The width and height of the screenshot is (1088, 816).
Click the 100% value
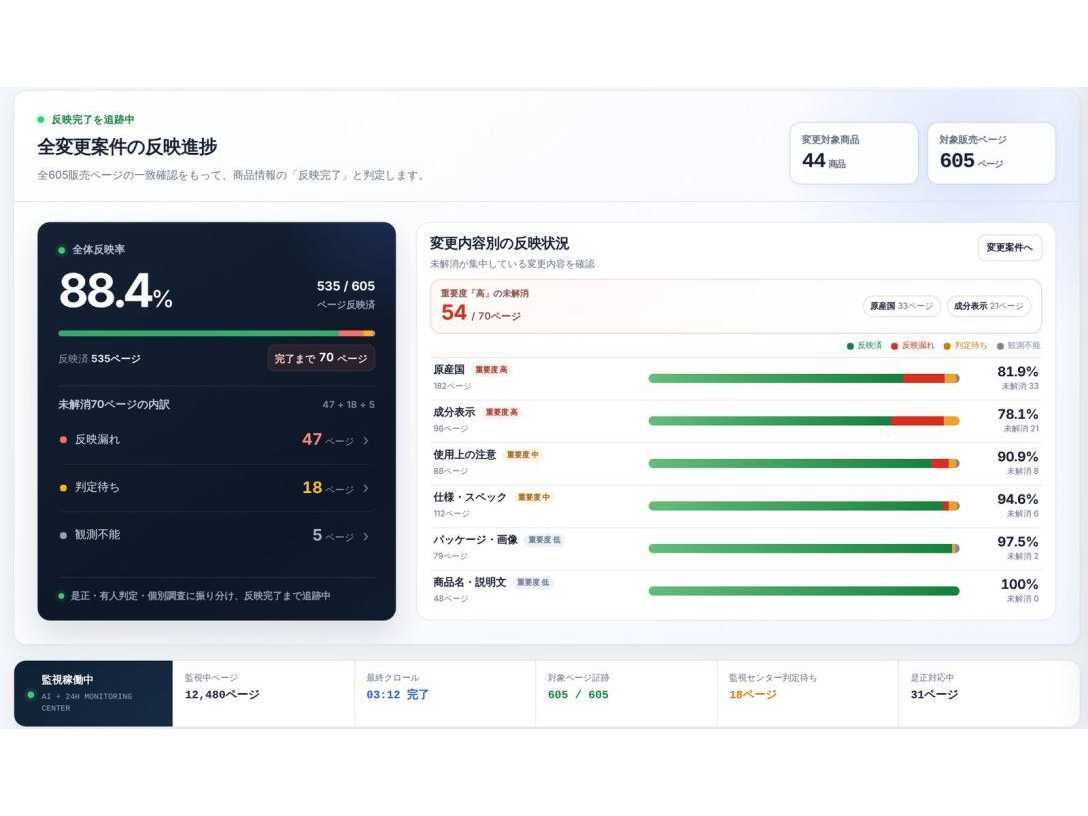(x=1019, y=584)
